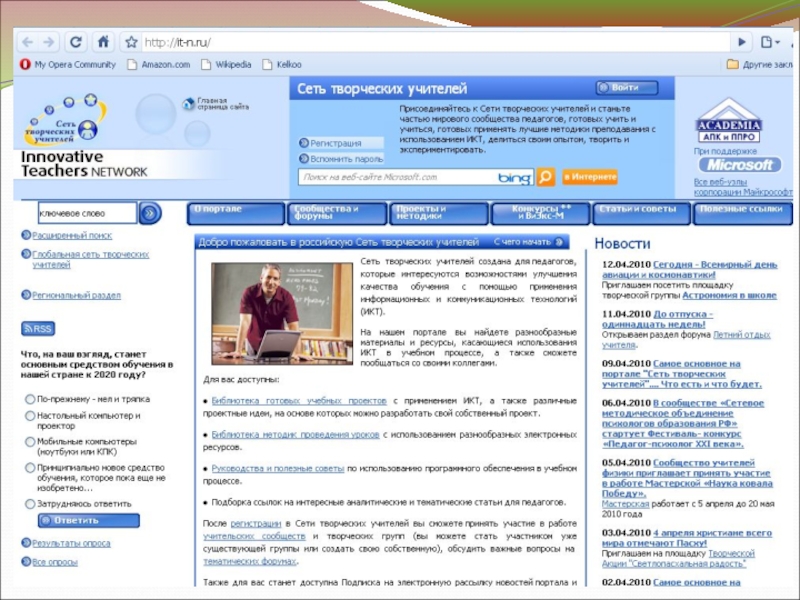Expand 'С чего начать' section
The width and height of the screenshot is (800, 600).
(529, 242)
